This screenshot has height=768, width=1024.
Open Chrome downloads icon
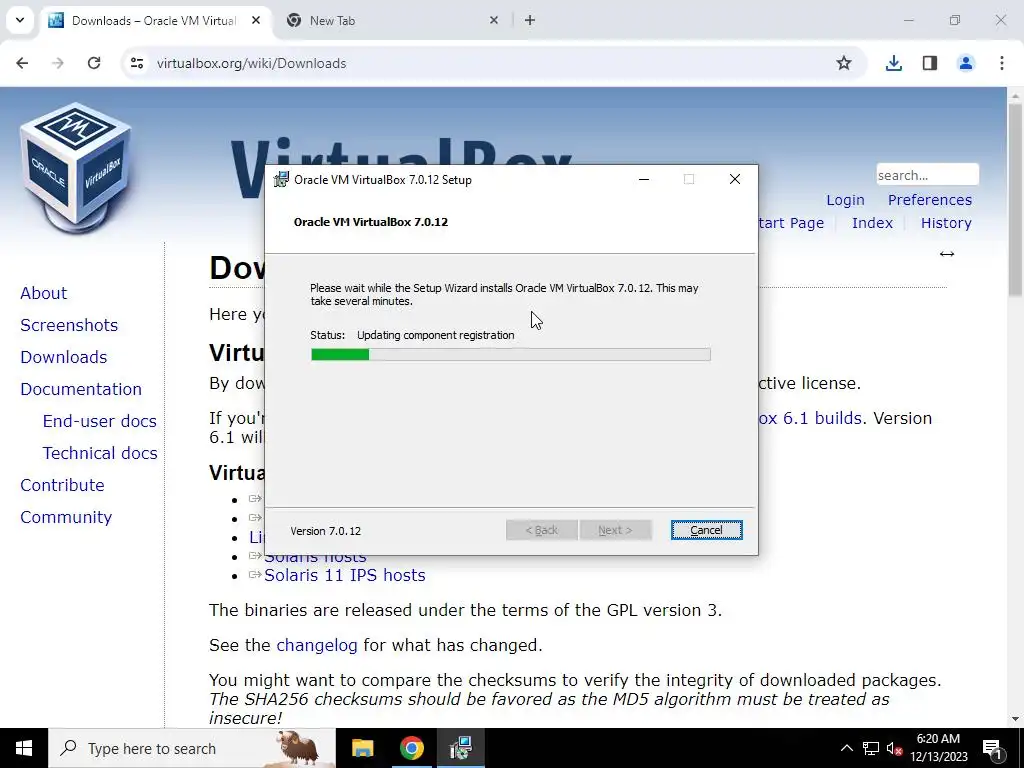pos(893,63)
